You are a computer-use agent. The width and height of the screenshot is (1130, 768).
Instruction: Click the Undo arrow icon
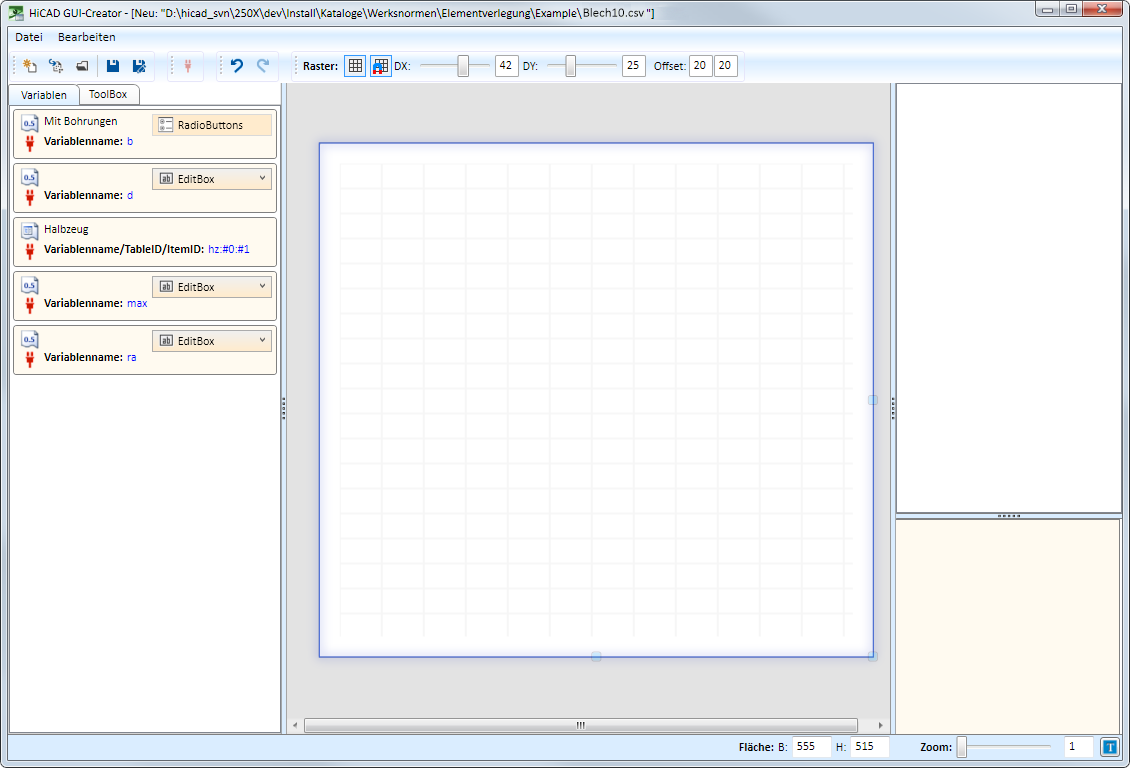237,66
